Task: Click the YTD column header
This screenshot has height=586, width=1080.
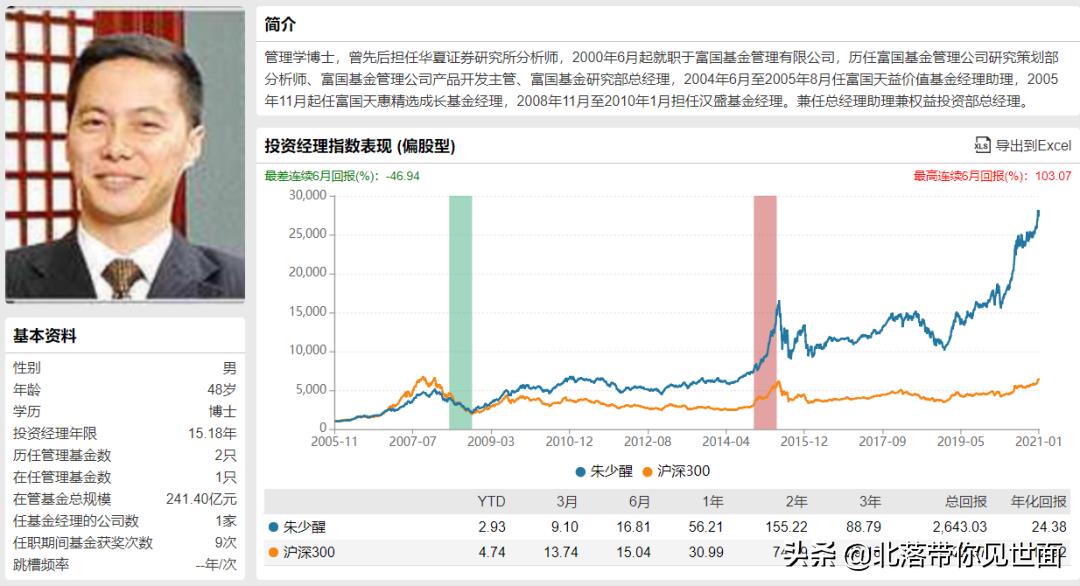Action: point(492,501)
